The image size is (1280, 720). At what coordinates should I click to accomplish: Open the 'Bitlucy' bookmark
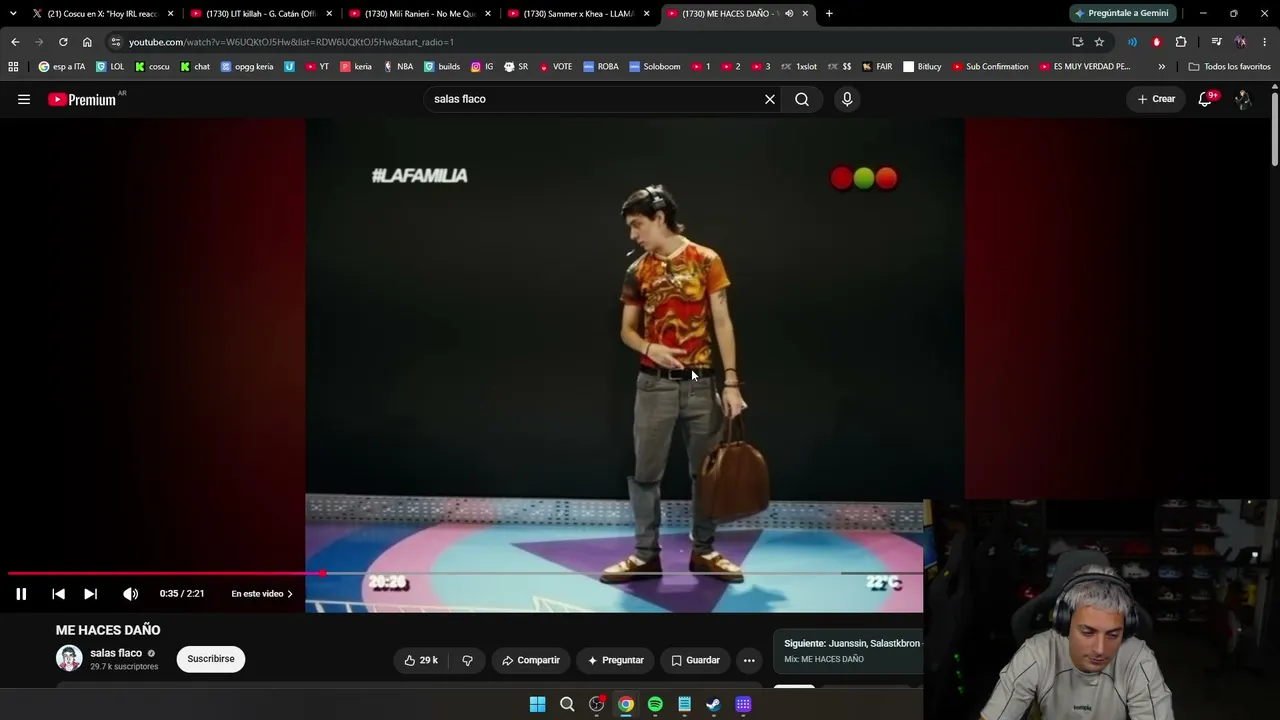(x=922, y=67)
